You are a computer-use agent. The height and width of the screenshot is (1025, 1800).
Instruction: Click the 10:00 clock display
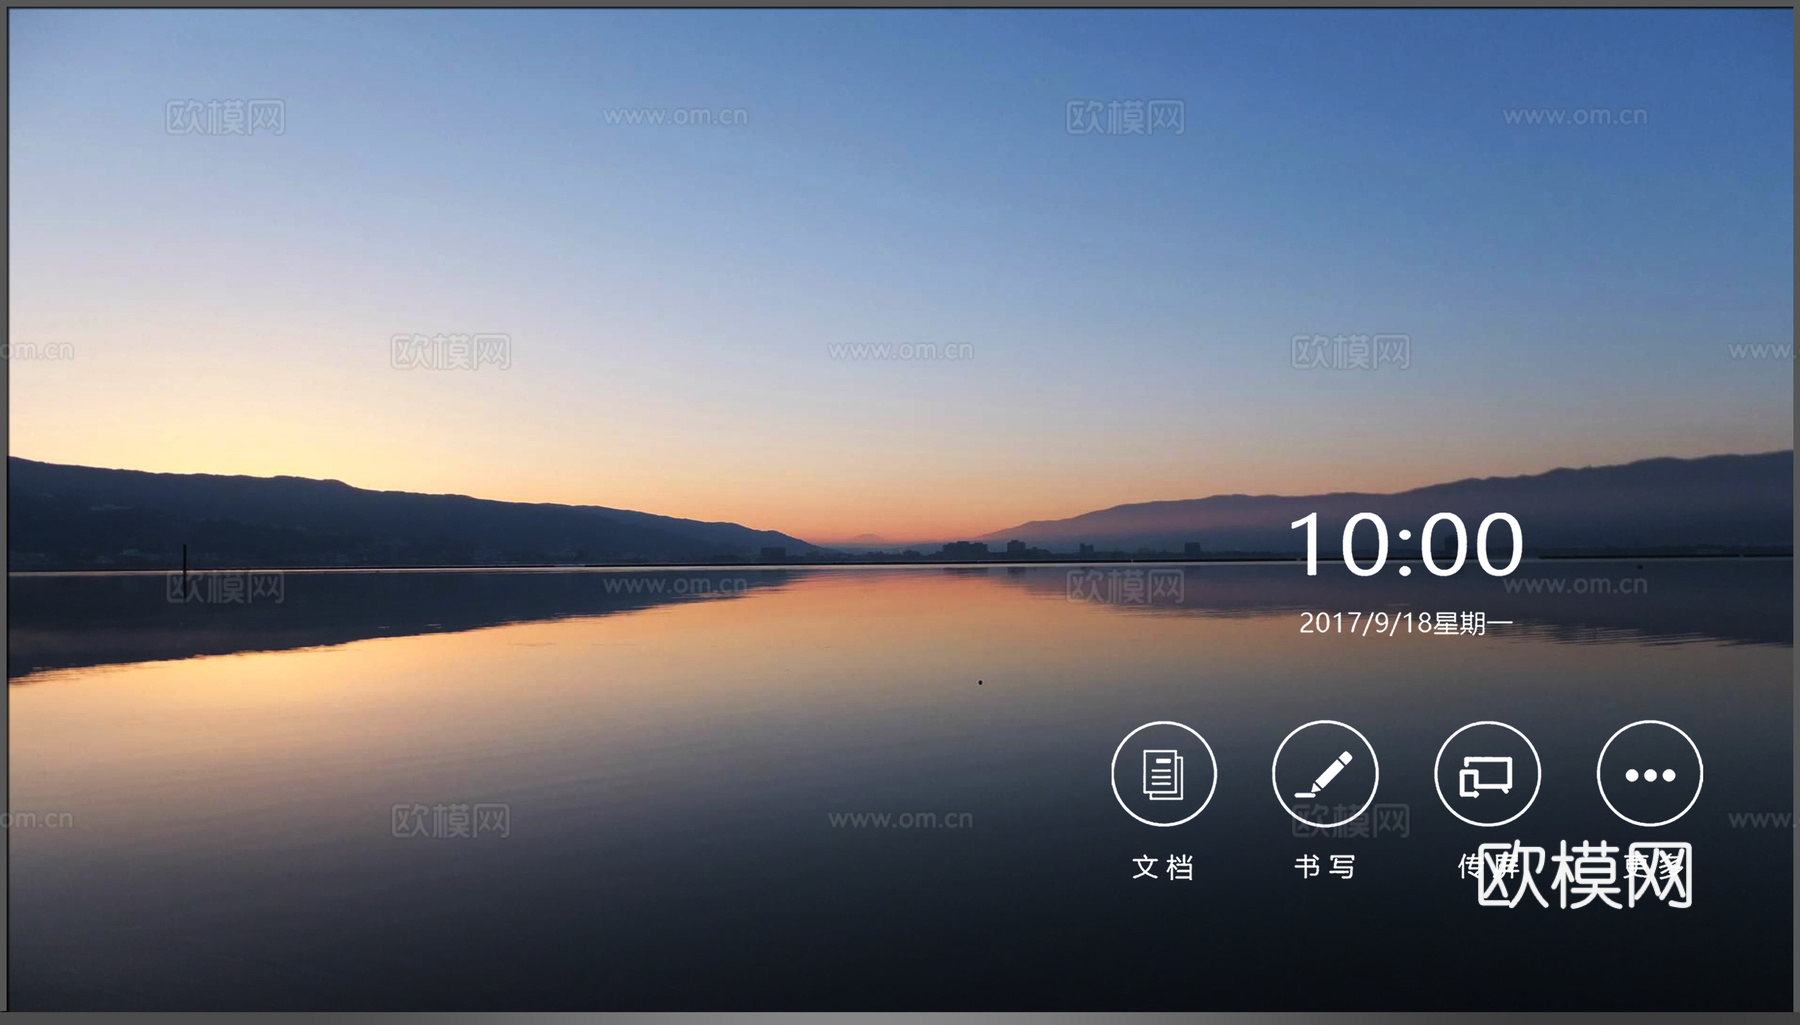click(x=1406, y=544)
